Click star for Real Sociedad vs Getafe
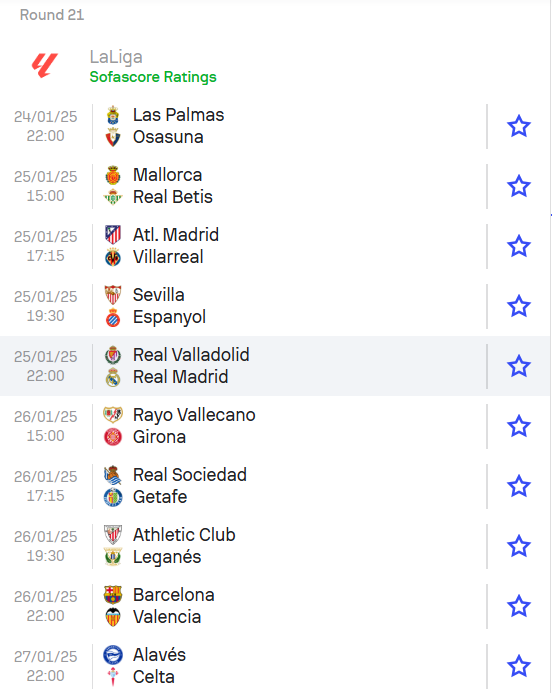This screenshot has height=693, width=552. pyautogui.click(x=518, y=486)
